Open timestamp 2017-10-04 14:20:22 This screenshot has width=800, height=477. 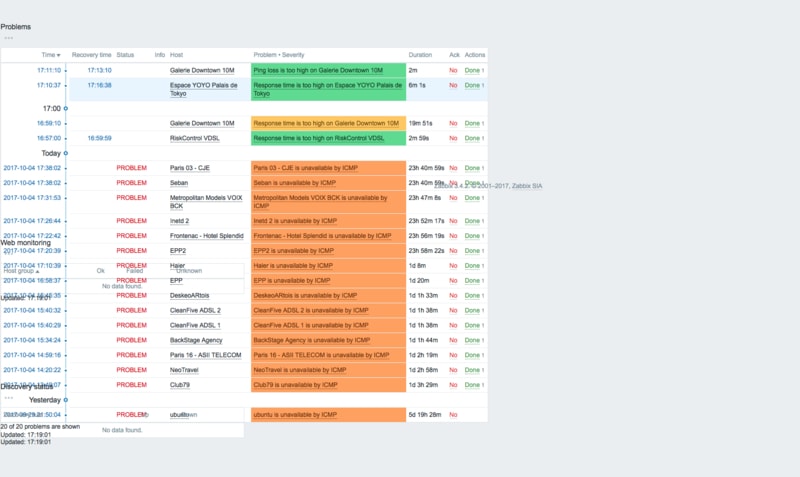pyautogui.click(x=32, y=370)
